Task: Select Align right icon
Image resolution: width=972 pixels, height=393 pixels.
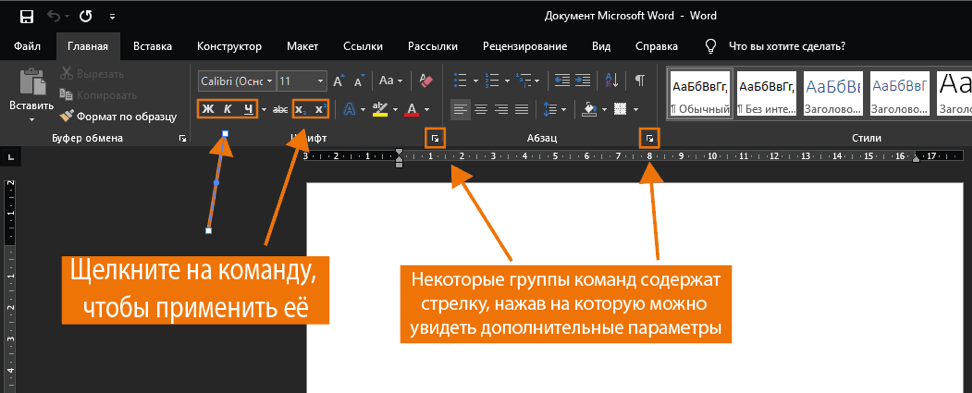Action: [x=501, y=110]
